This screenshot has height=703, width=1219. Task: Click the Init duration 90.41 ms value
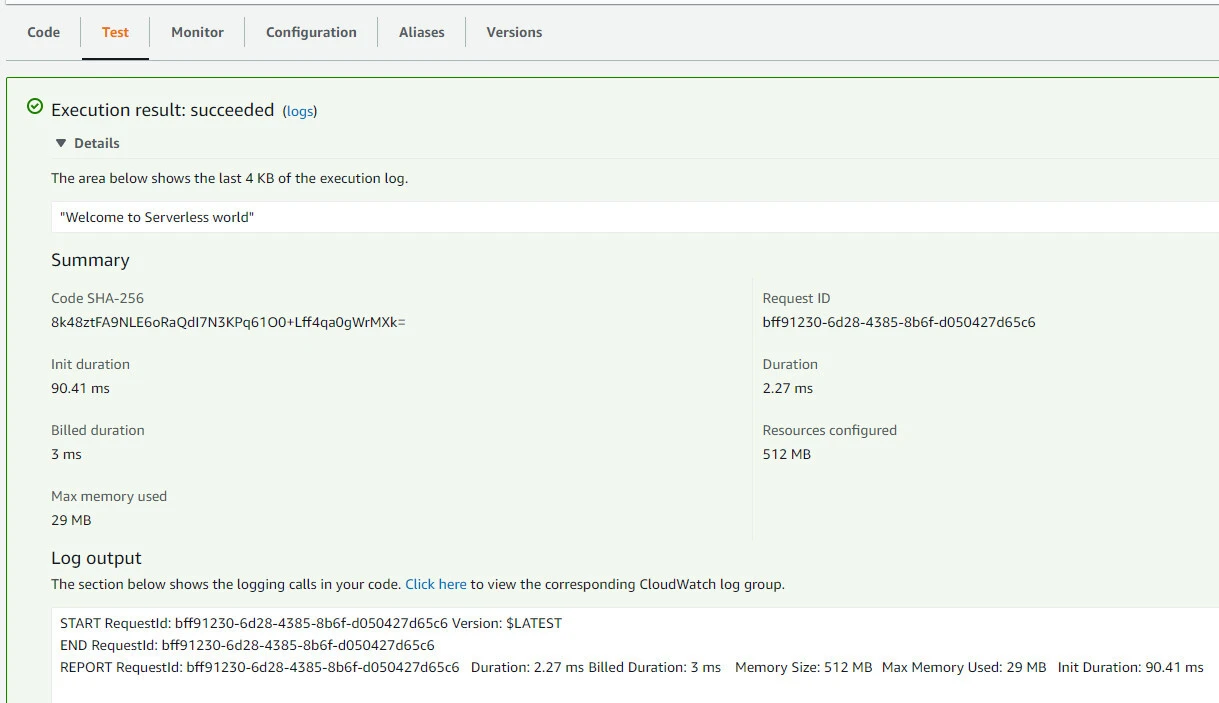point(80,388)
